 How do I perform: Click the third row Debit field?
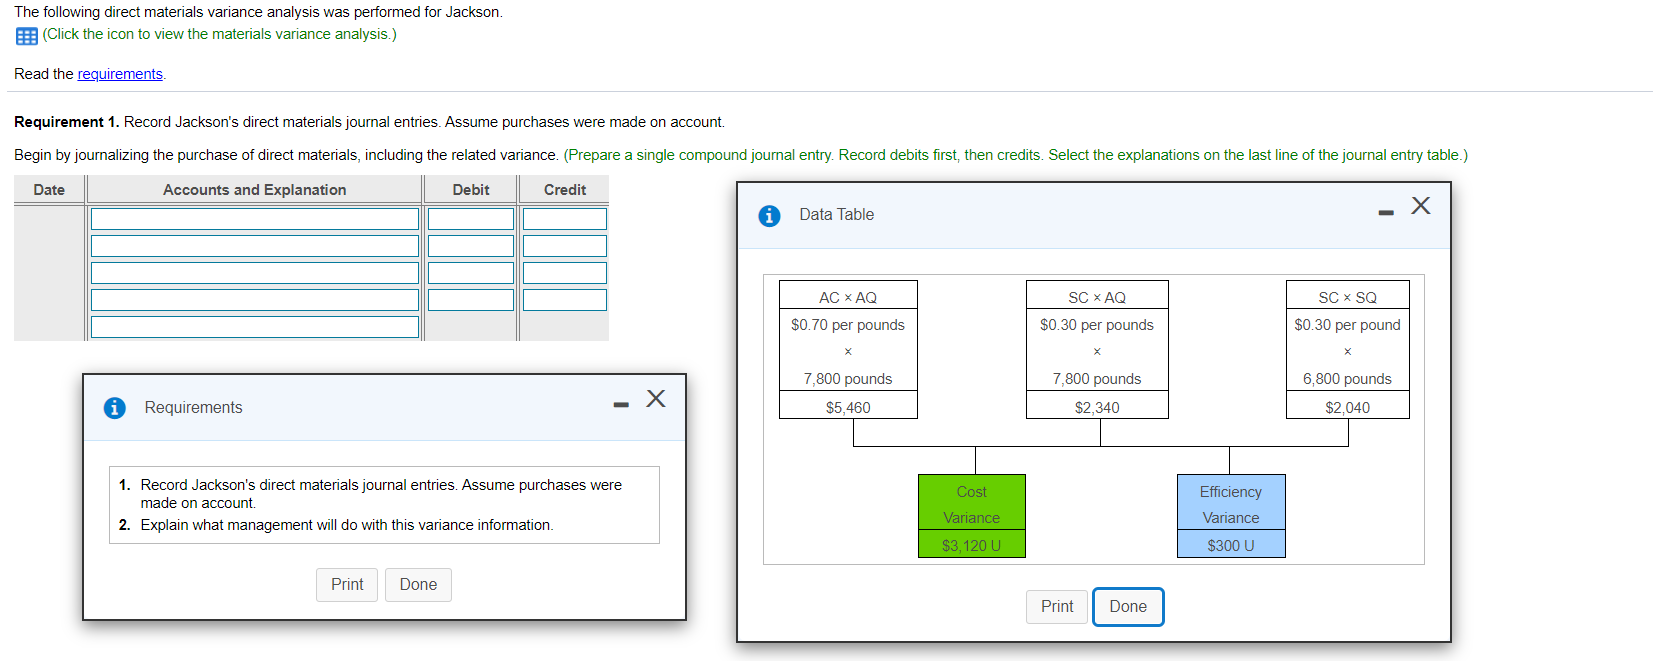pyautogui.click(x=471, y=273)
